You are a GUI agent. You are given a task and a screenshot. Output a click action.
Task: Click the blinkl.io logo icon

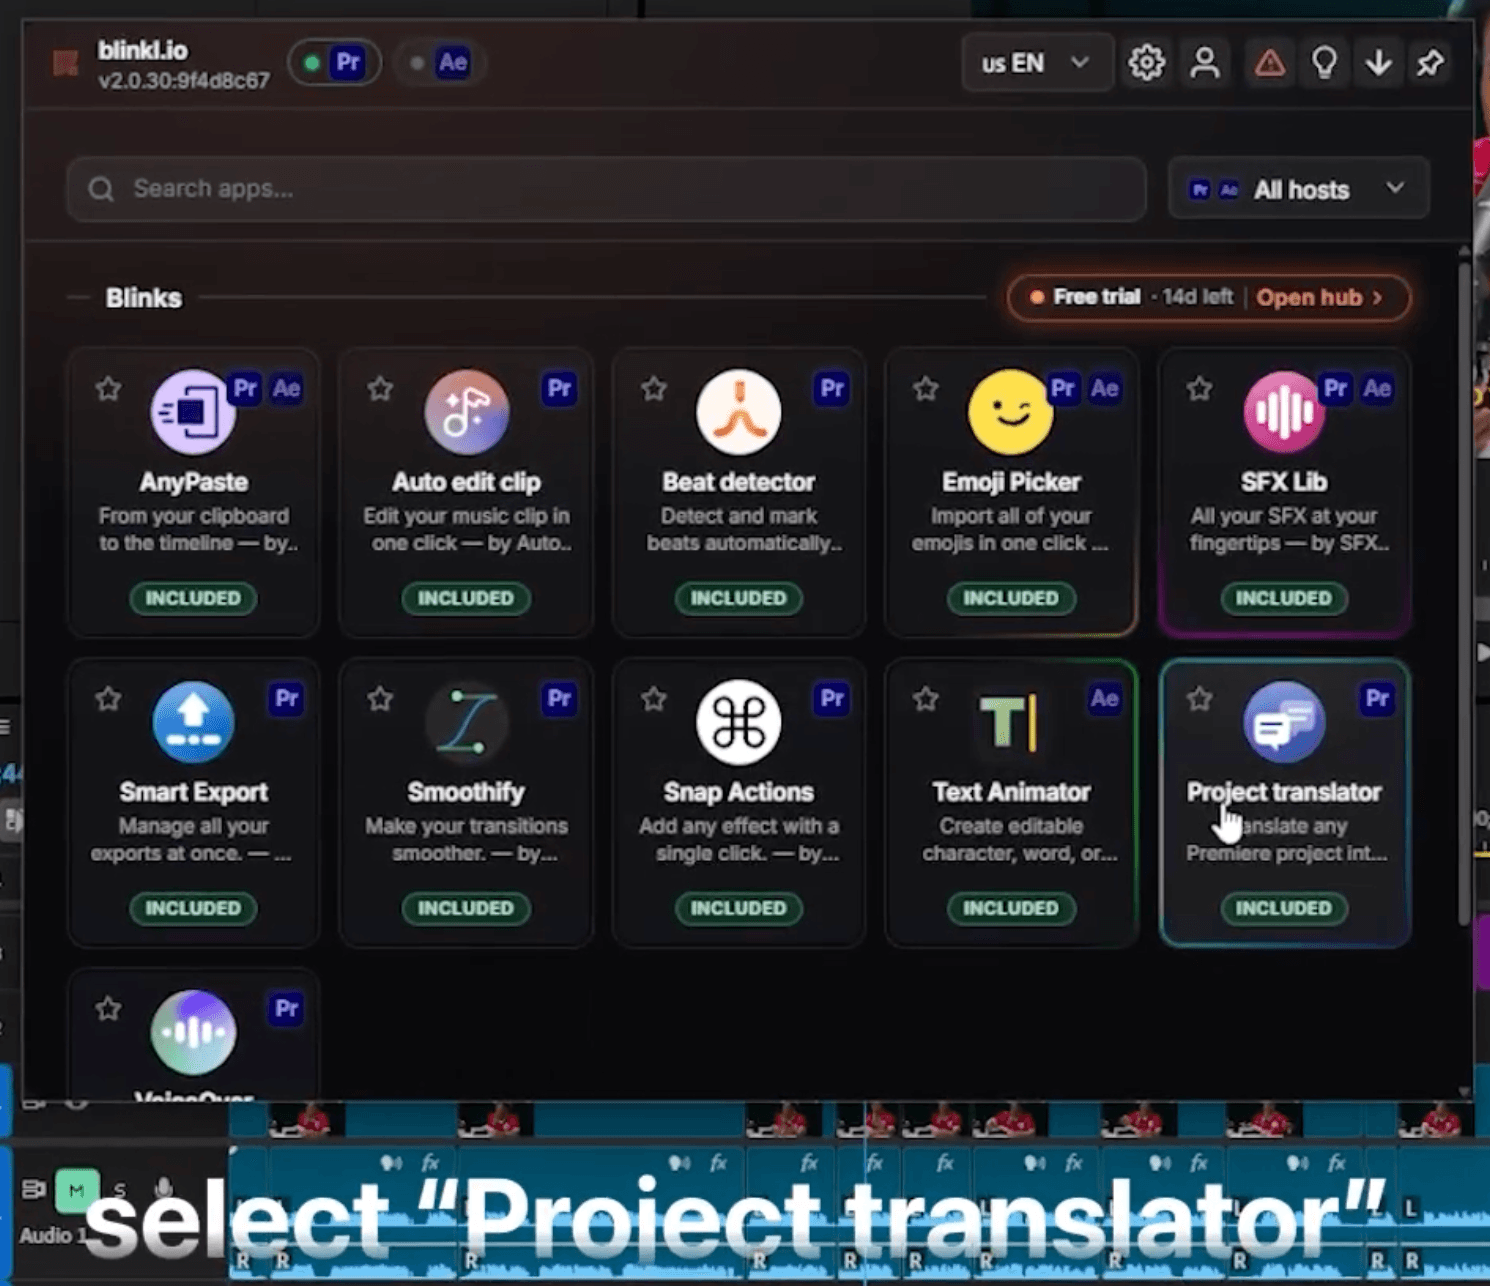66,64
